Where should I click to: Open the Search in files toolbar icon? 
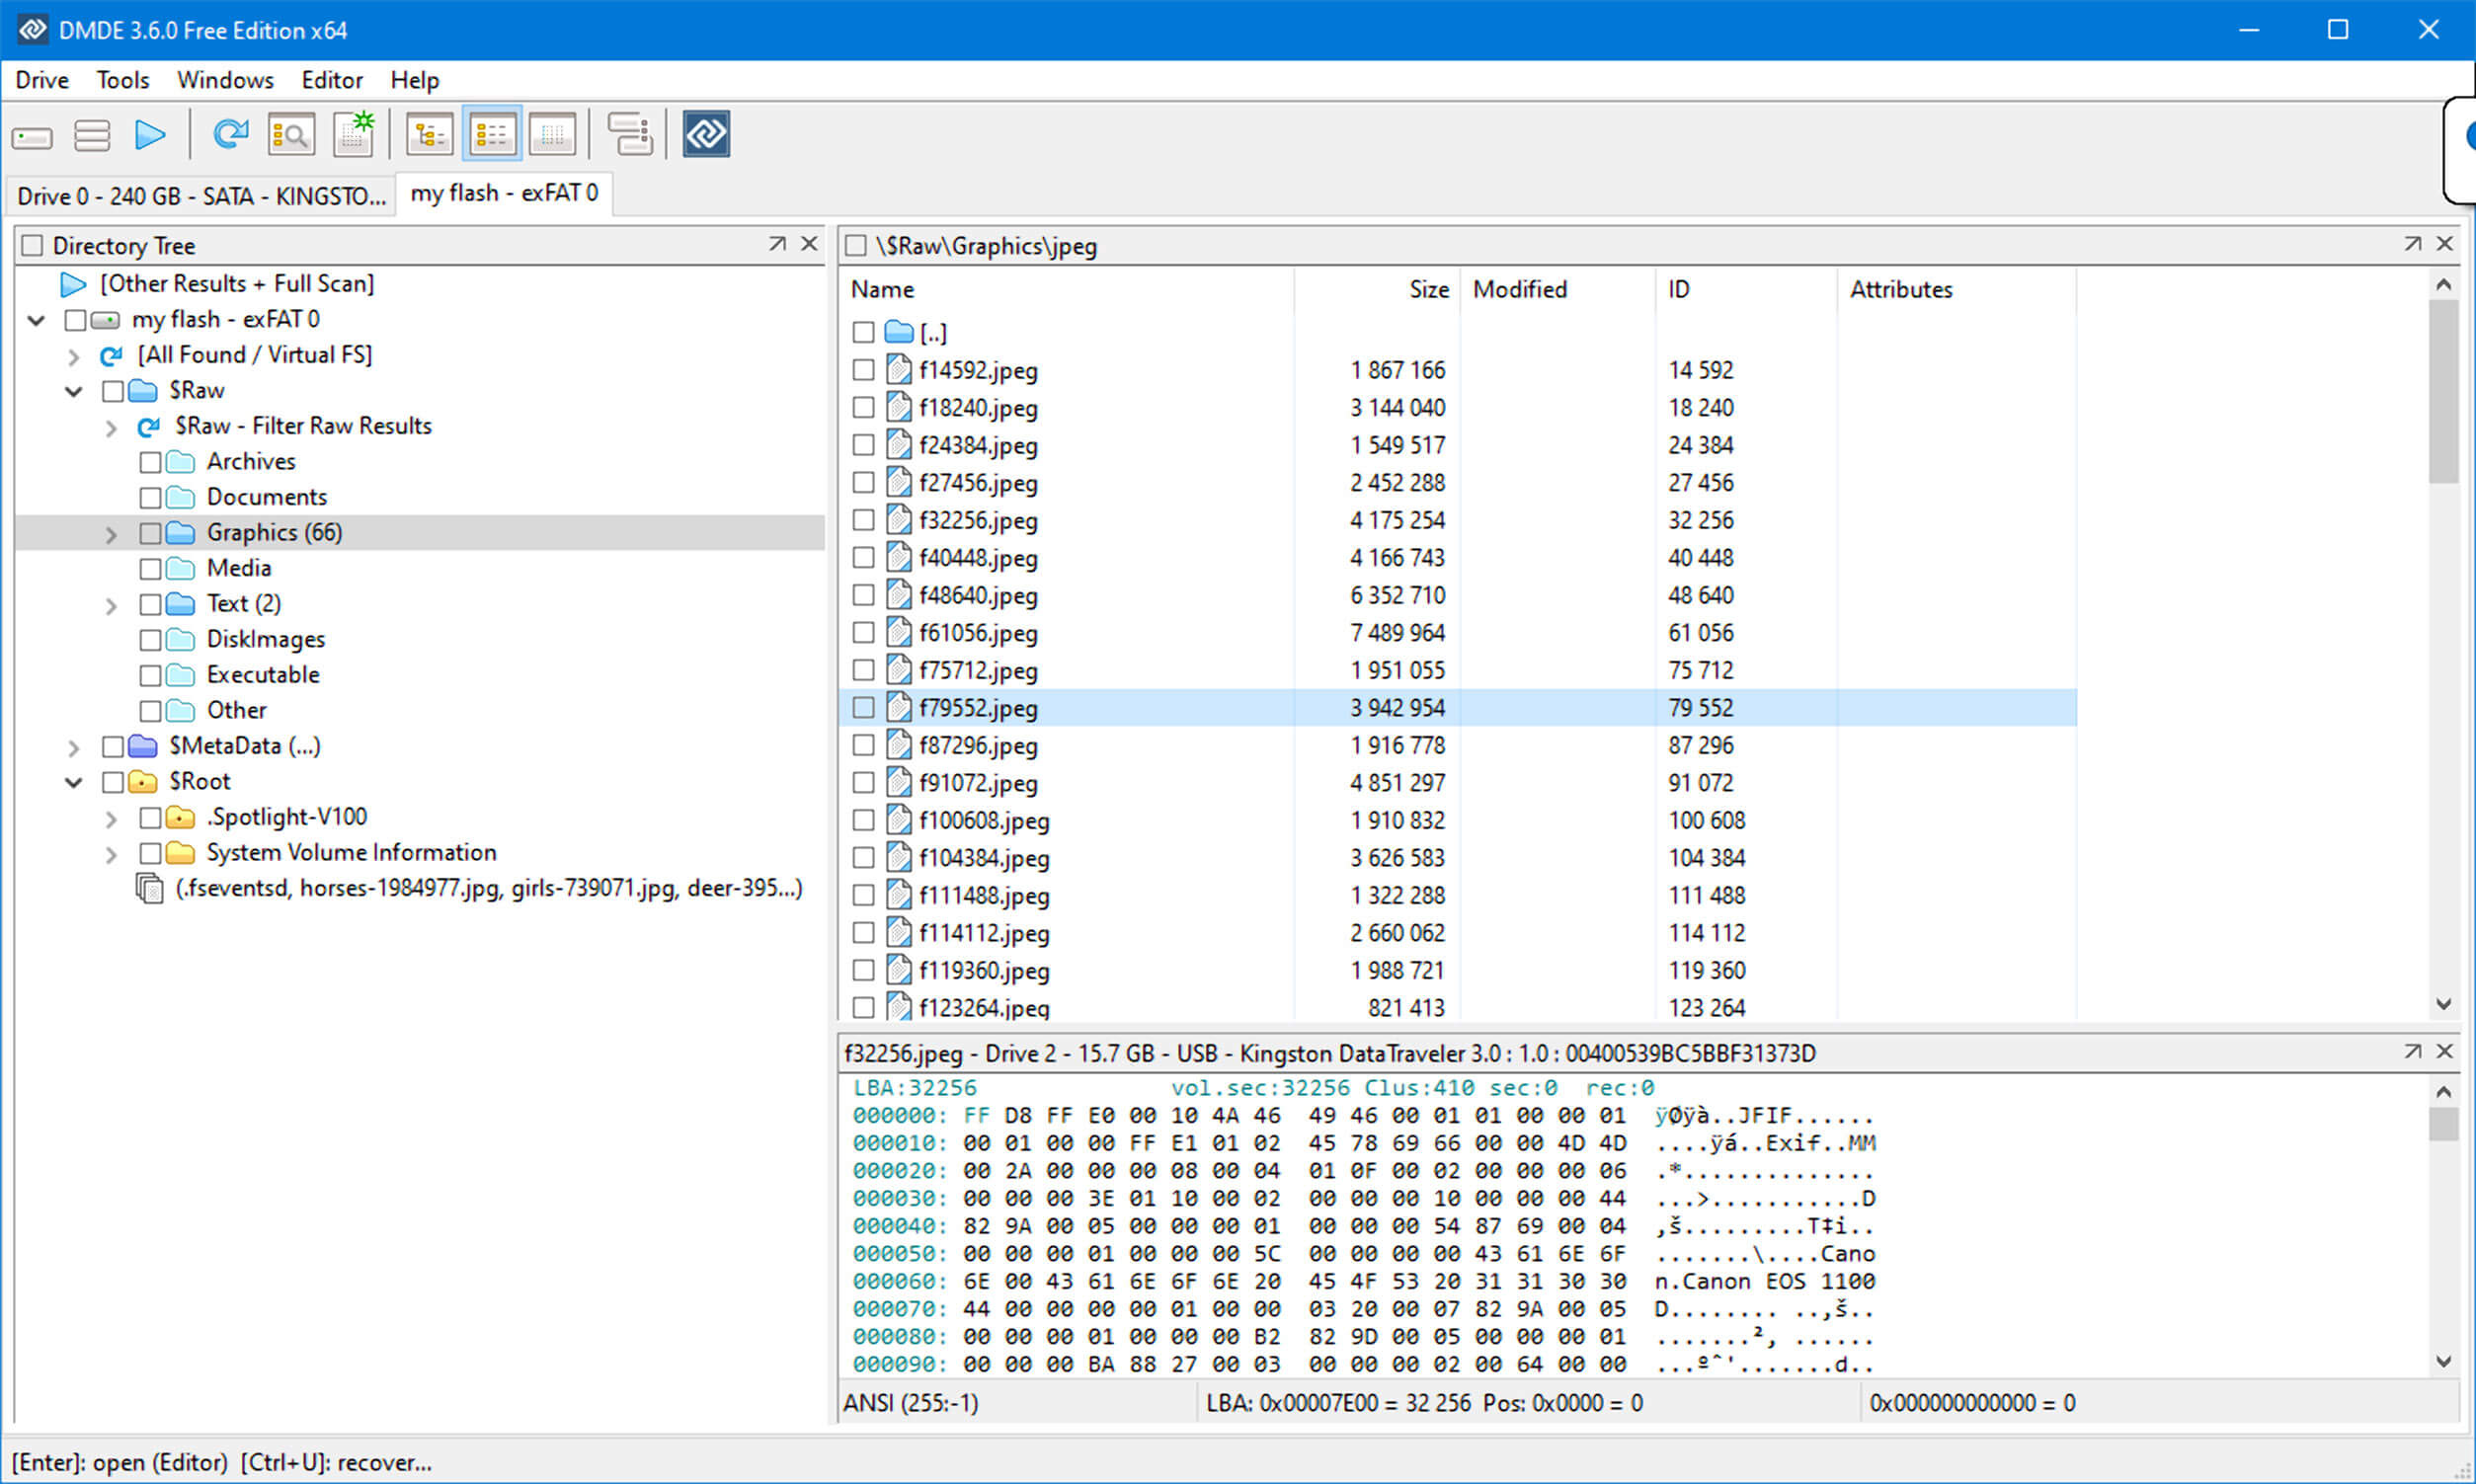click(x=291, y=134)
